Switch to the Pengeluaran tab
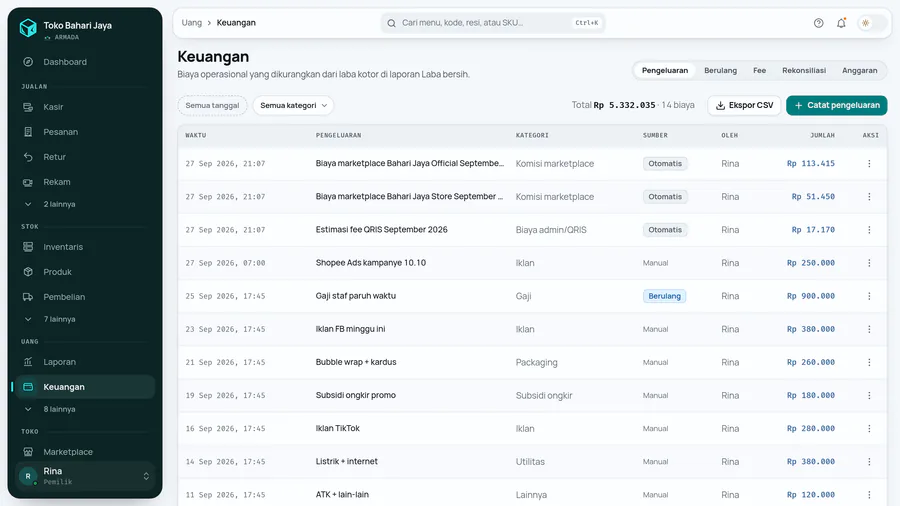Screen dimensions: 900x506 665,71
